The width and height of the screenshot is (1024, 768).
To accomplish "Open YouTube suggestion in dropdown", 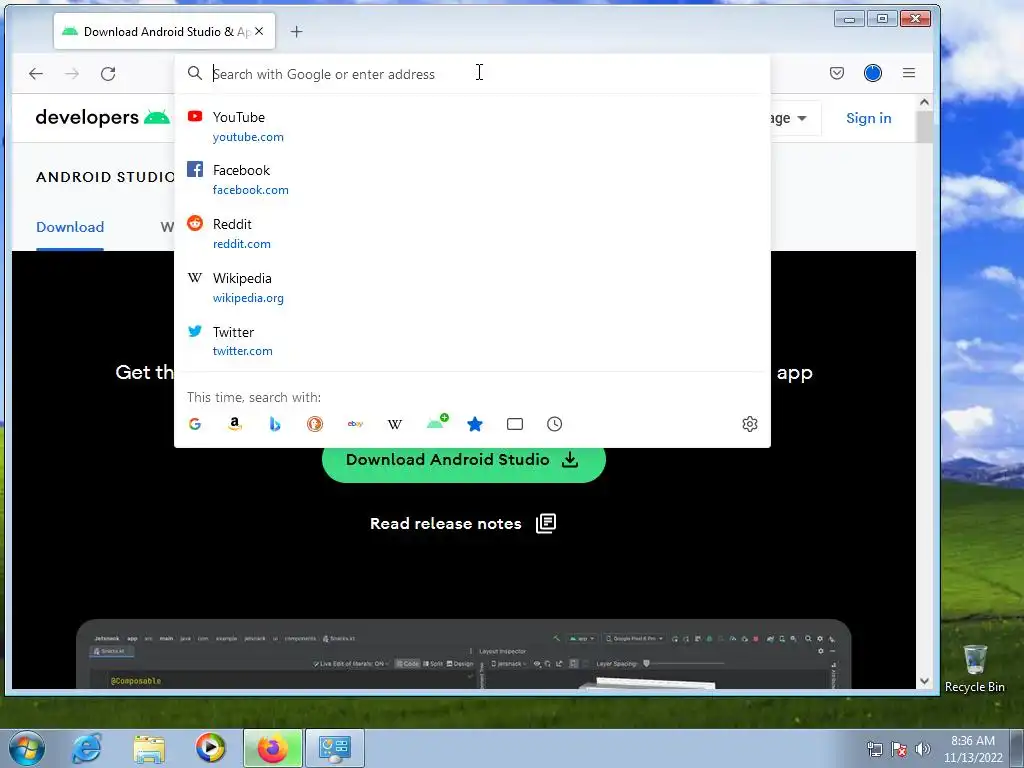I will point(472,126).
